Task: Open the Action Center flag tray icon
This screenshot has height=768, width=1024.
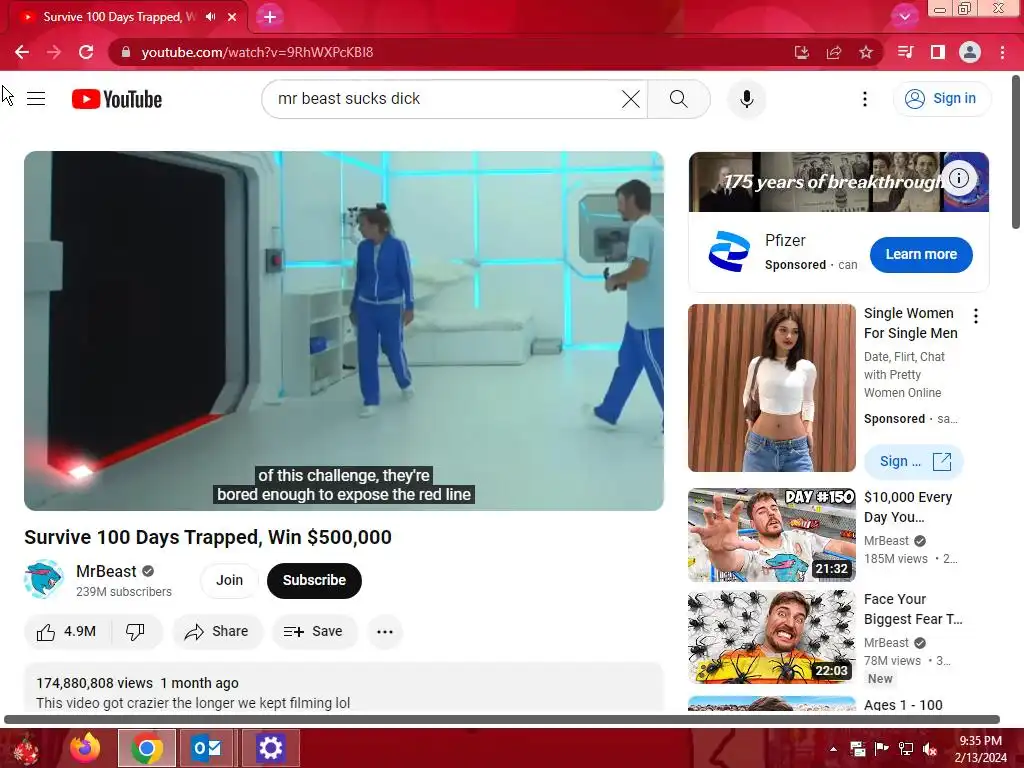Action: 881,749
